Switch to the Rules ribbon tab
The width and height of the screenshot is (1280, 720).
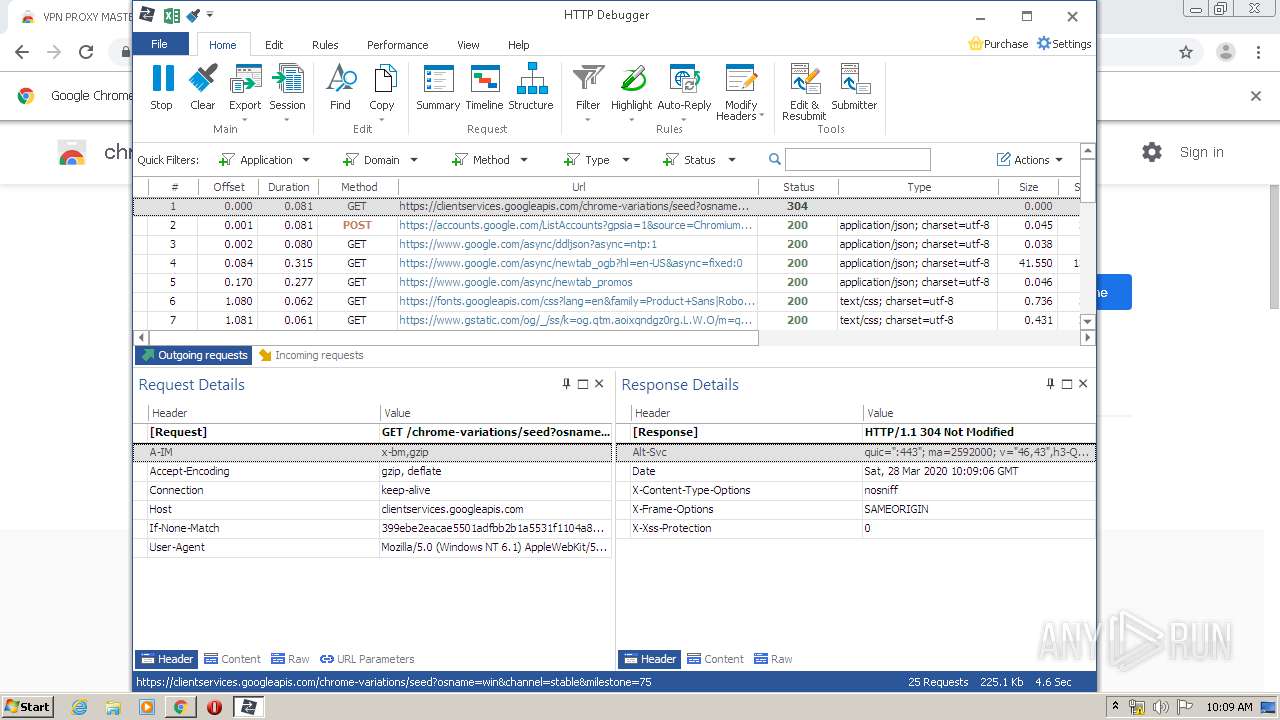click(x=325, y=45)
